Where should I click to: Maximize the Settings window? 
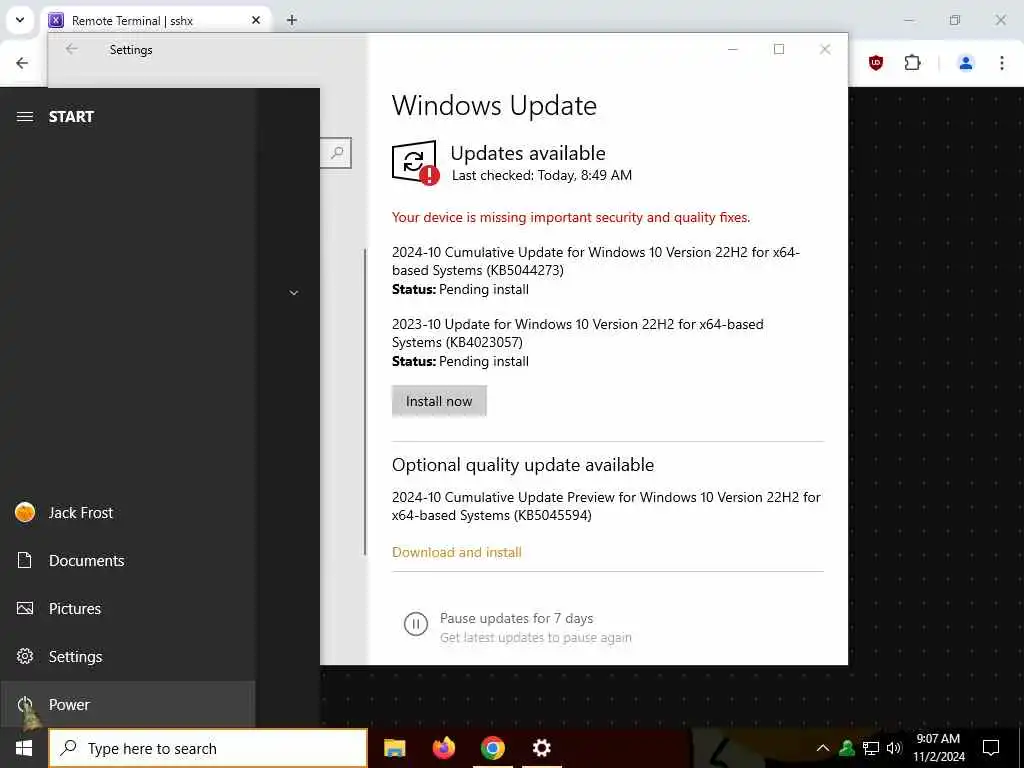click(x=778, y=49)
